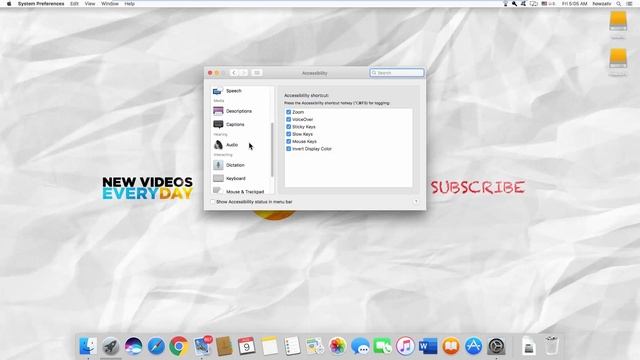Open Finder from the Dock
This screenshot has width=640, height=360.
(88, 346)
